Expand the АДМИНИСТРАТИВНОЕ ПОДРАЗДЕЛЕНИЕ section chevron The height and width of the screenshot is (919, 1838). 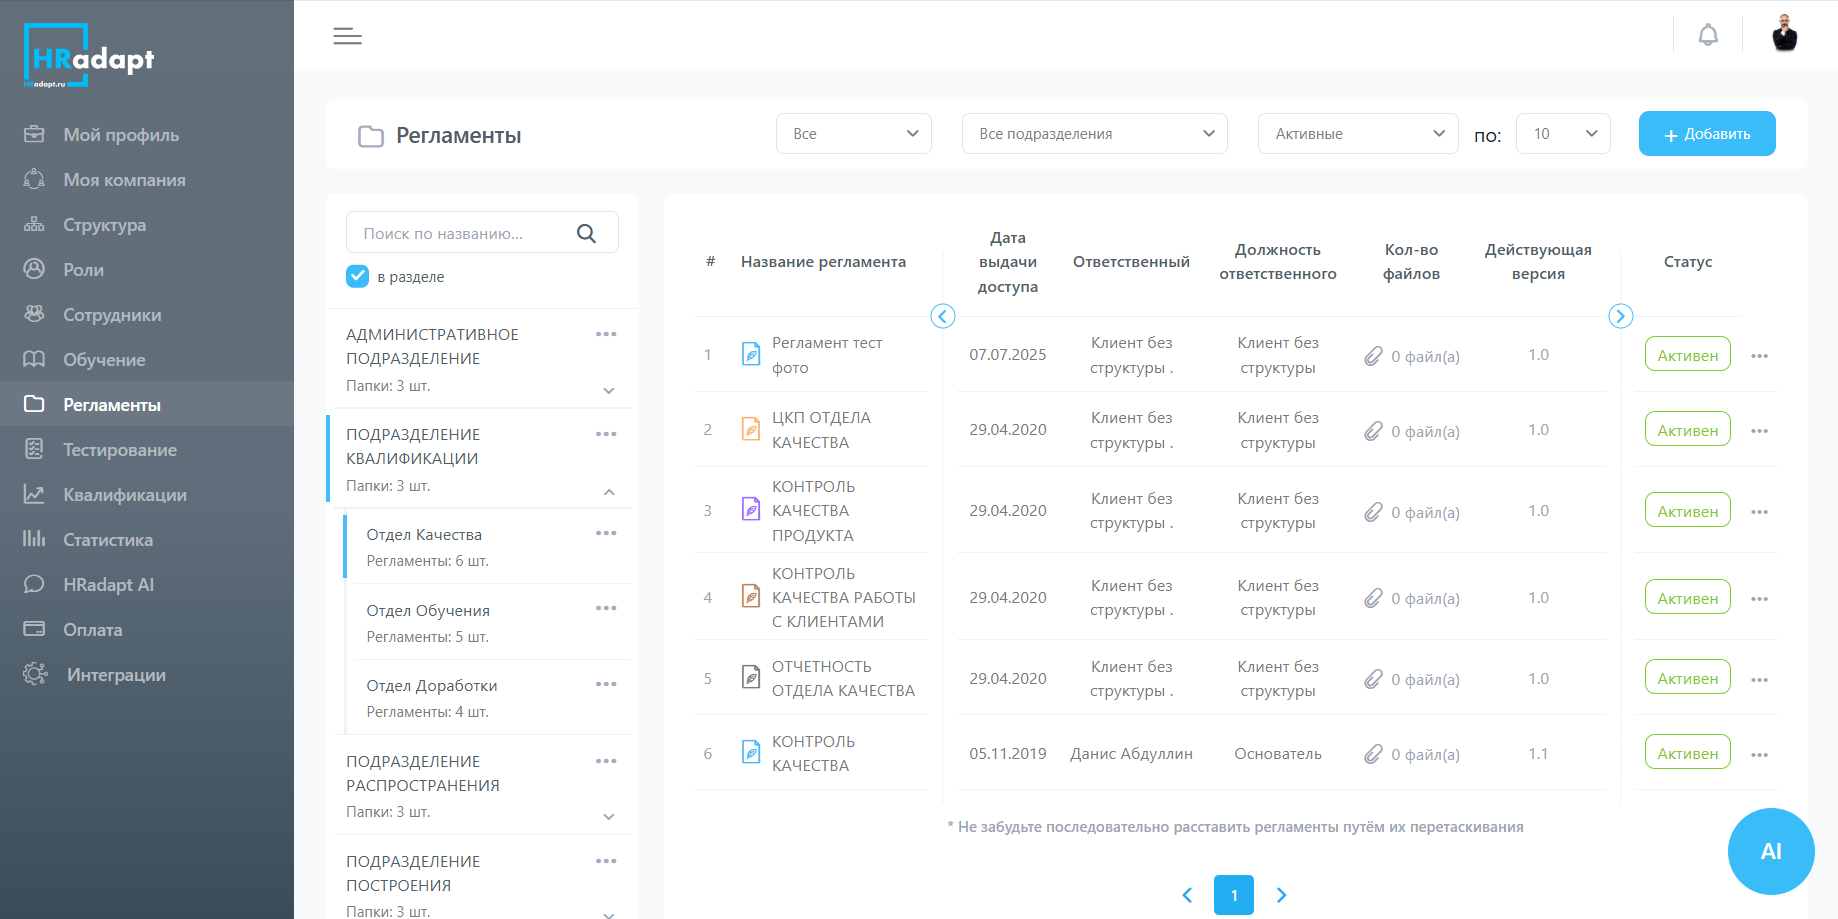click(x=609, y=390)
